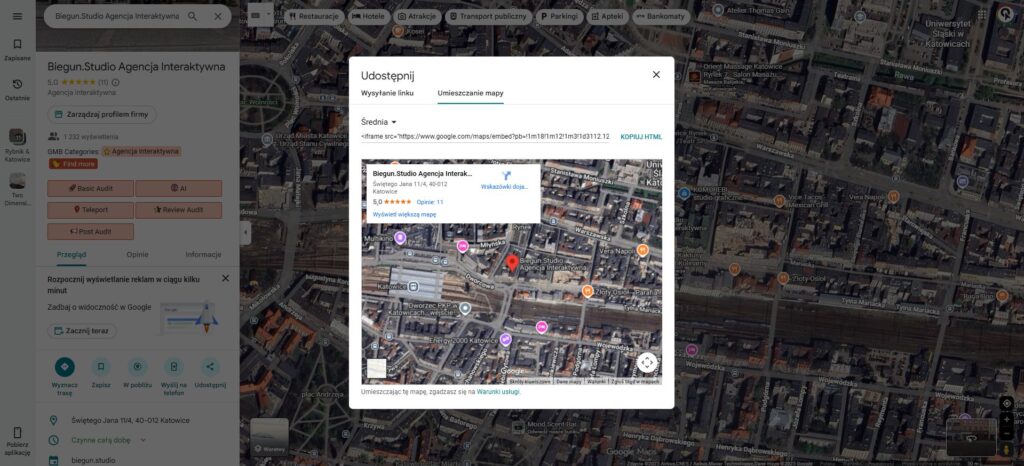Screen dimensions: 1024x466
Task: Open Rybnik & Katowice recent item
Action: coord(18,145)
